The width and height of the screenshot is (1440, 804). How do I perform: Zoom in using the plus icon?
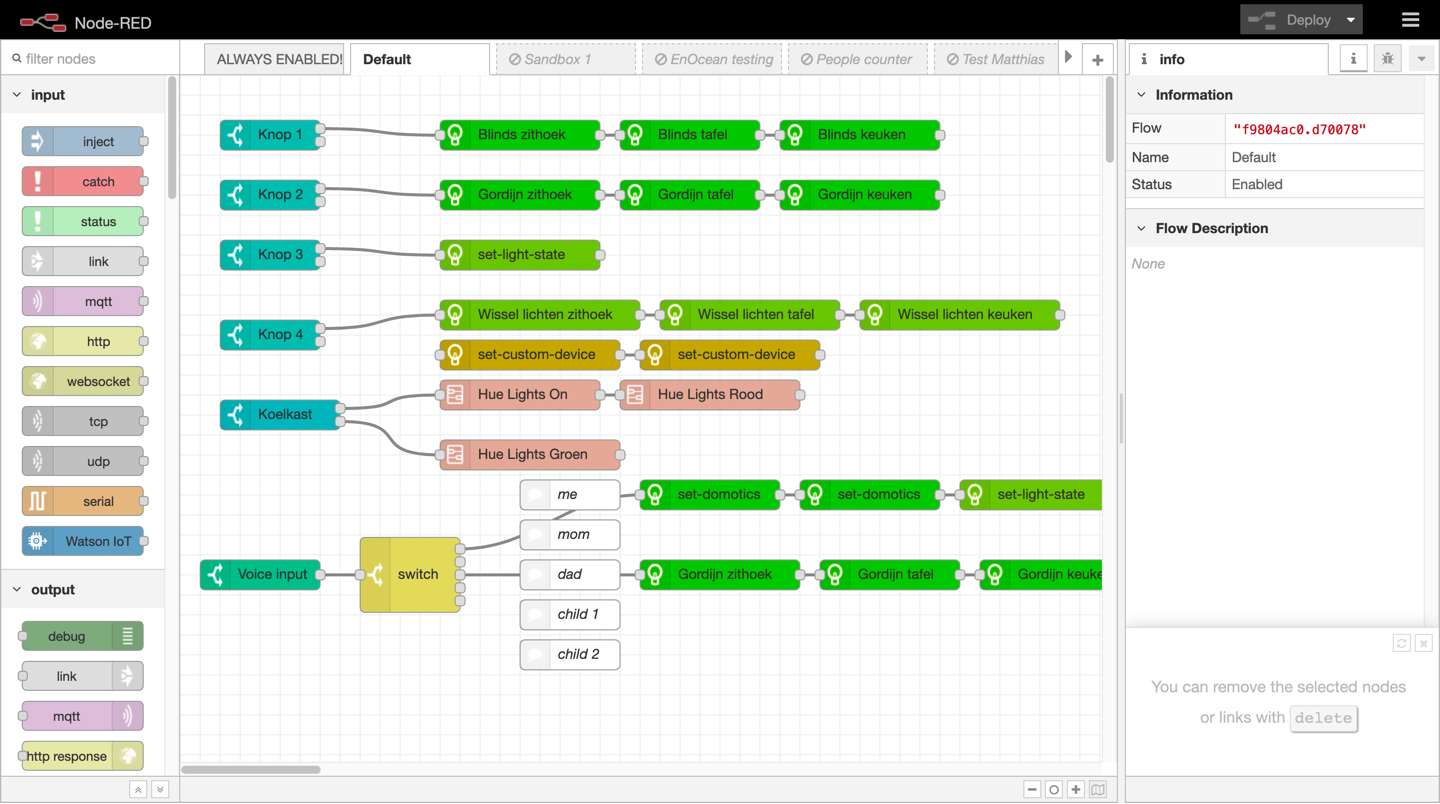[1076, 789]
